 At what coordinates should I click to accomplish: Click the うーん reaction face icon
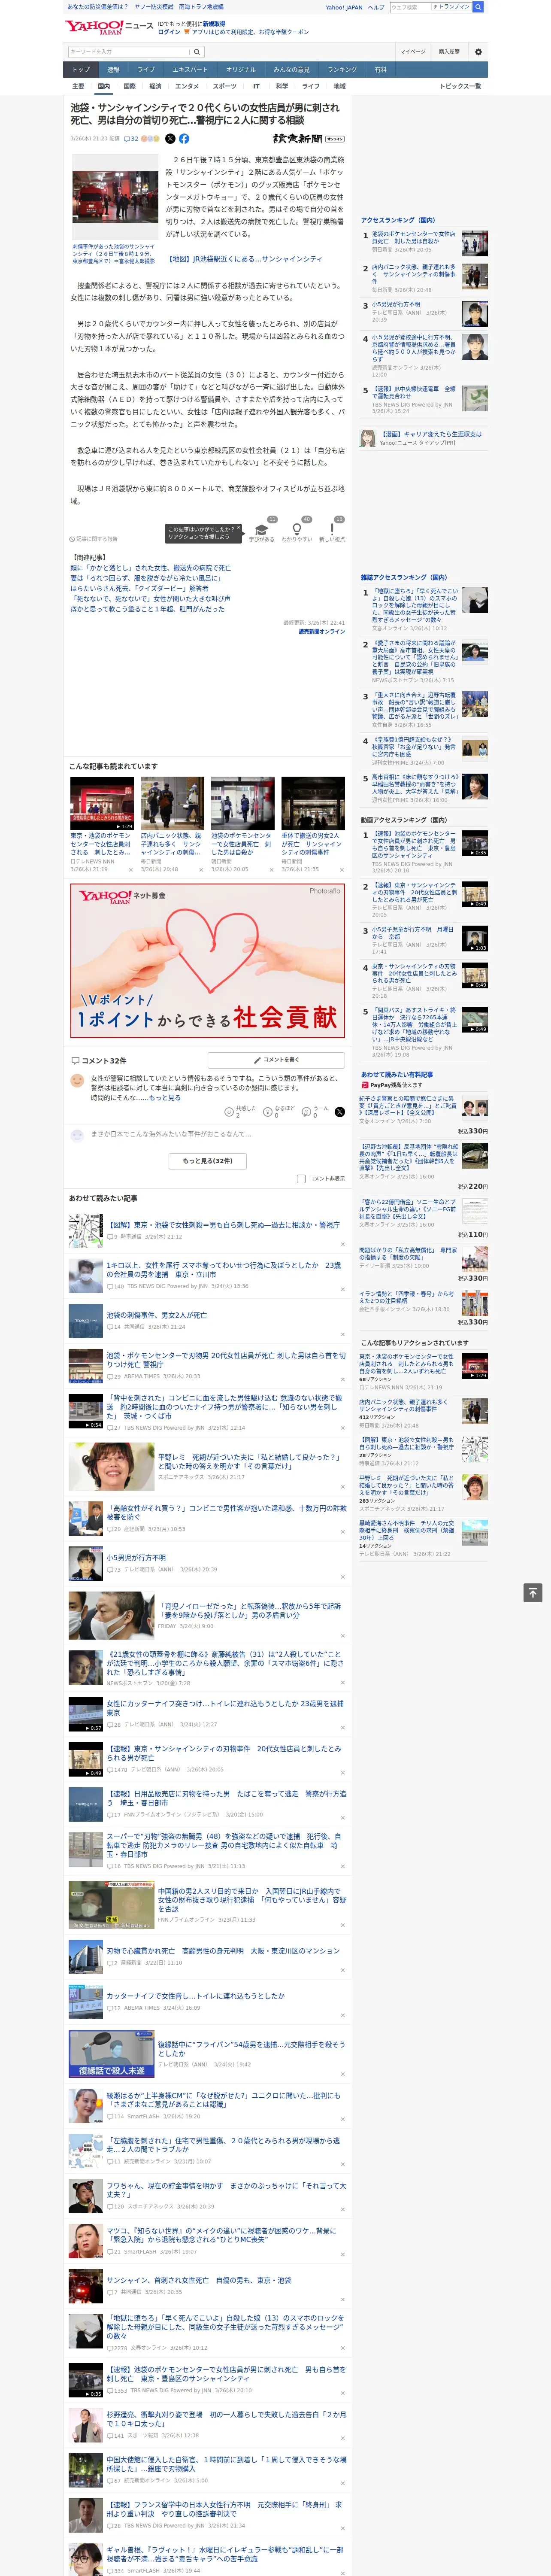coord(307,1111)
